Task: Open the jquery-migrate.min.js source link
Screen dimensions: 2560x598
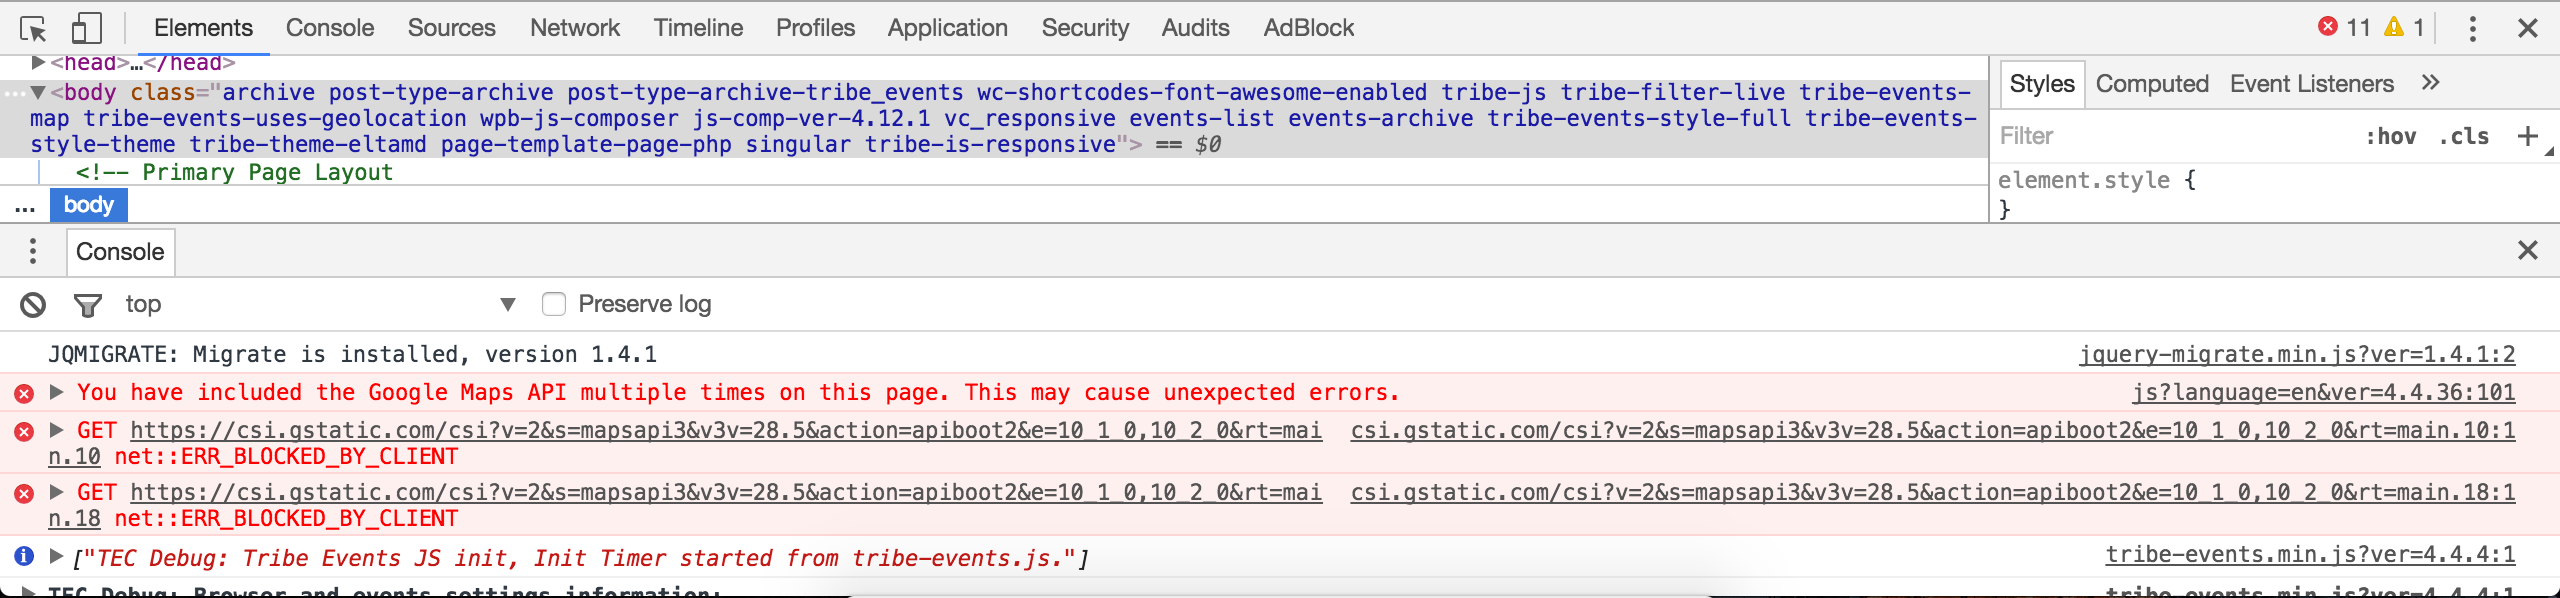Action: pyautogui.click(x=2297, y=354)
